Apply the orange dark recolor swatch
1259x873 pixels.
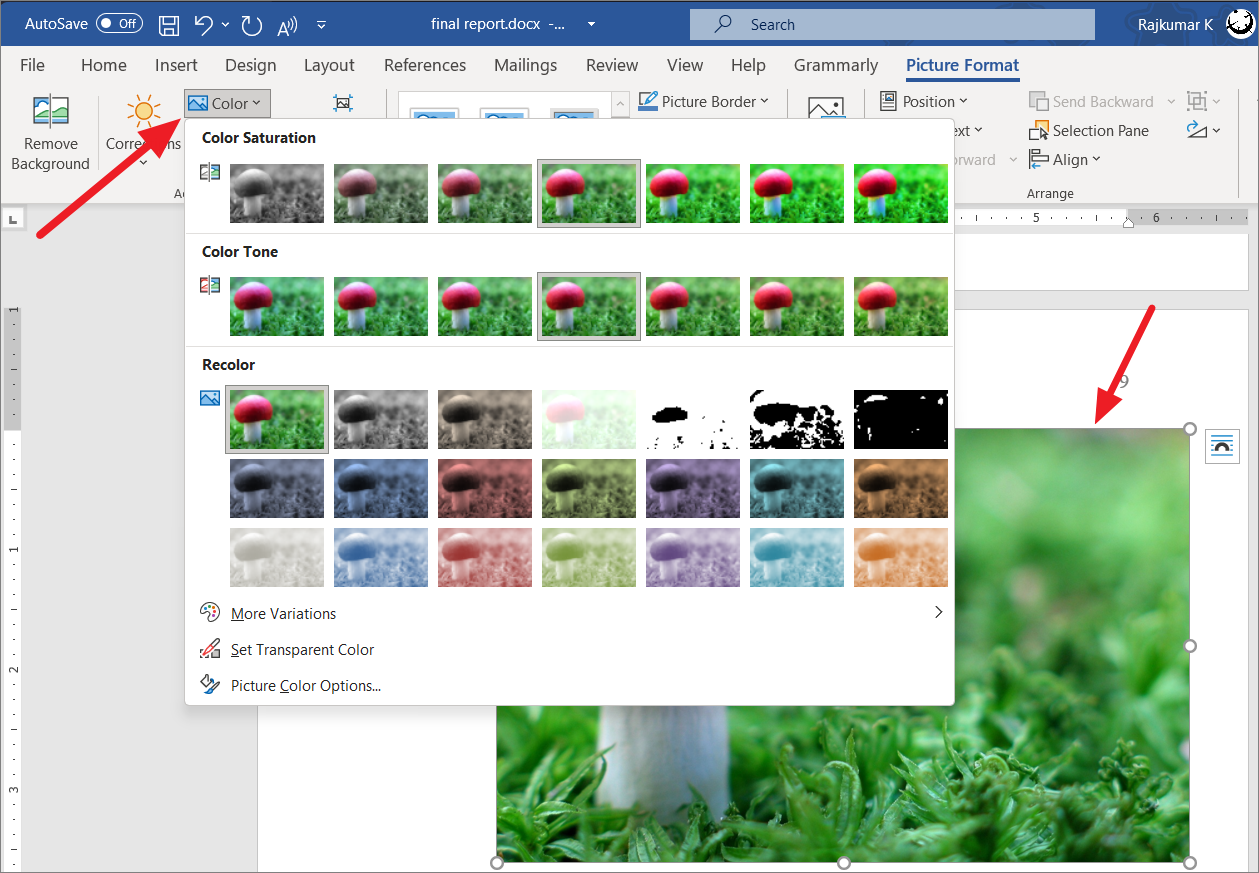coord(901,488)
